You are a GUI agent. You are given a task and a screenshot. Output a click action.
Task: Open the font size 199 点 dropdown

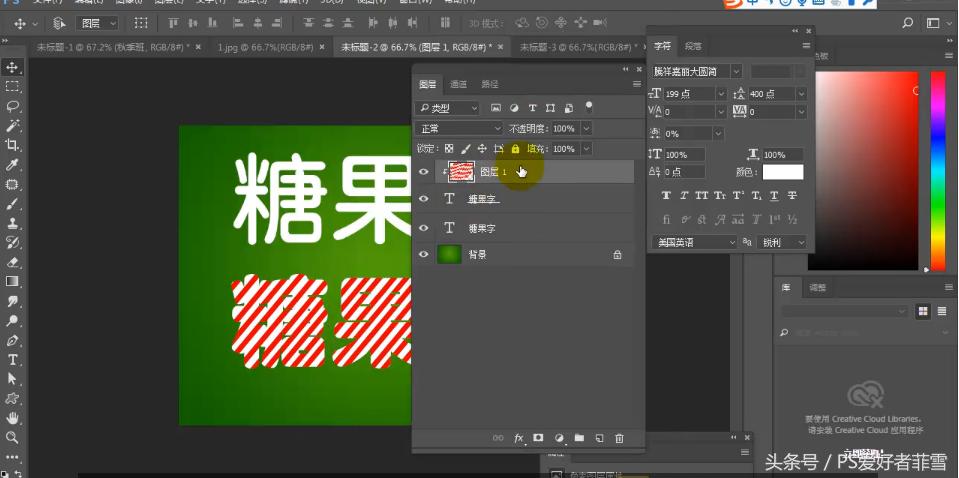tap(720, 94)
